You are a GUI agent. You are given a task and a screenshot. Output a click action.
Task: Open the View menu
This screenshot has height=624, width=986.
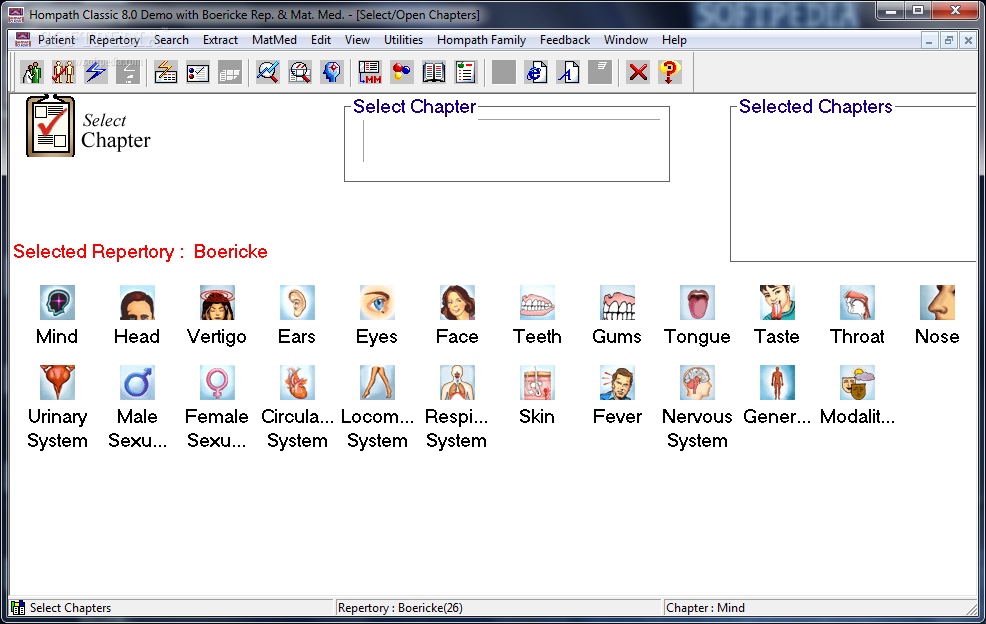coord(357,40)
